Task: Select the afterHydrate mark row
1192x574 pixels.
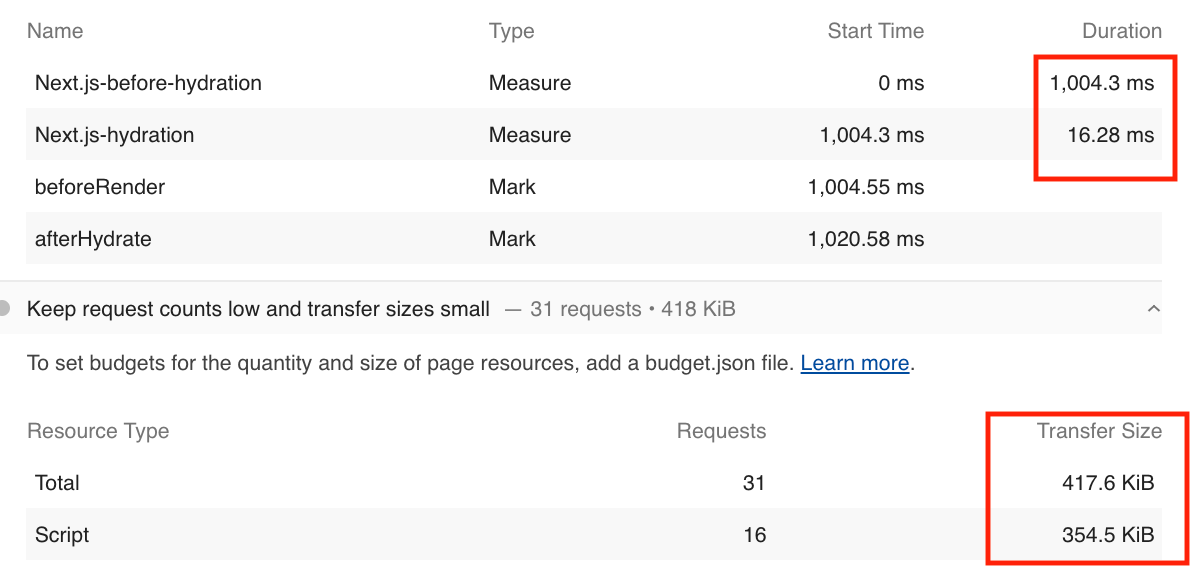Action: 594,239
